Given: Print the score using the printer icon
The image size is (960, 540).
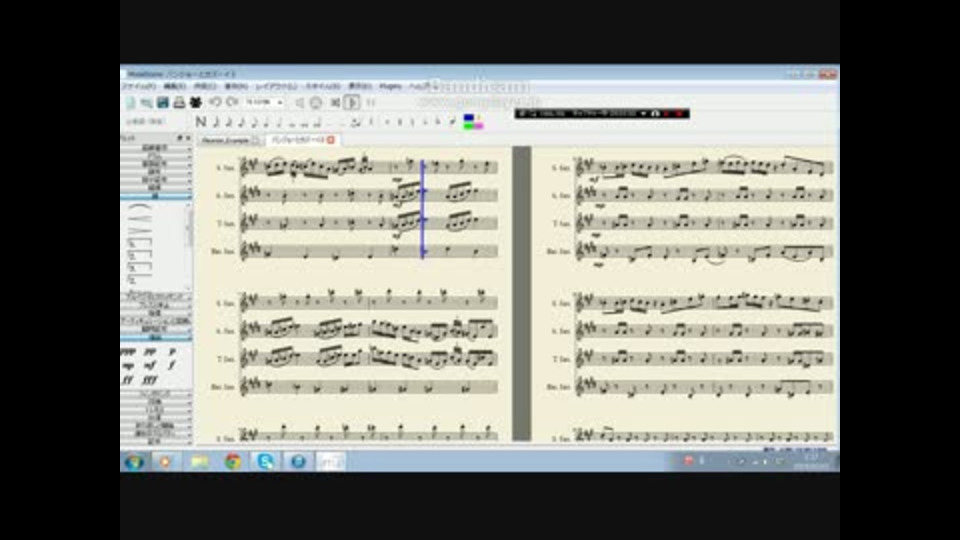Looking at the screenshot, I should (x=179, y=103).
